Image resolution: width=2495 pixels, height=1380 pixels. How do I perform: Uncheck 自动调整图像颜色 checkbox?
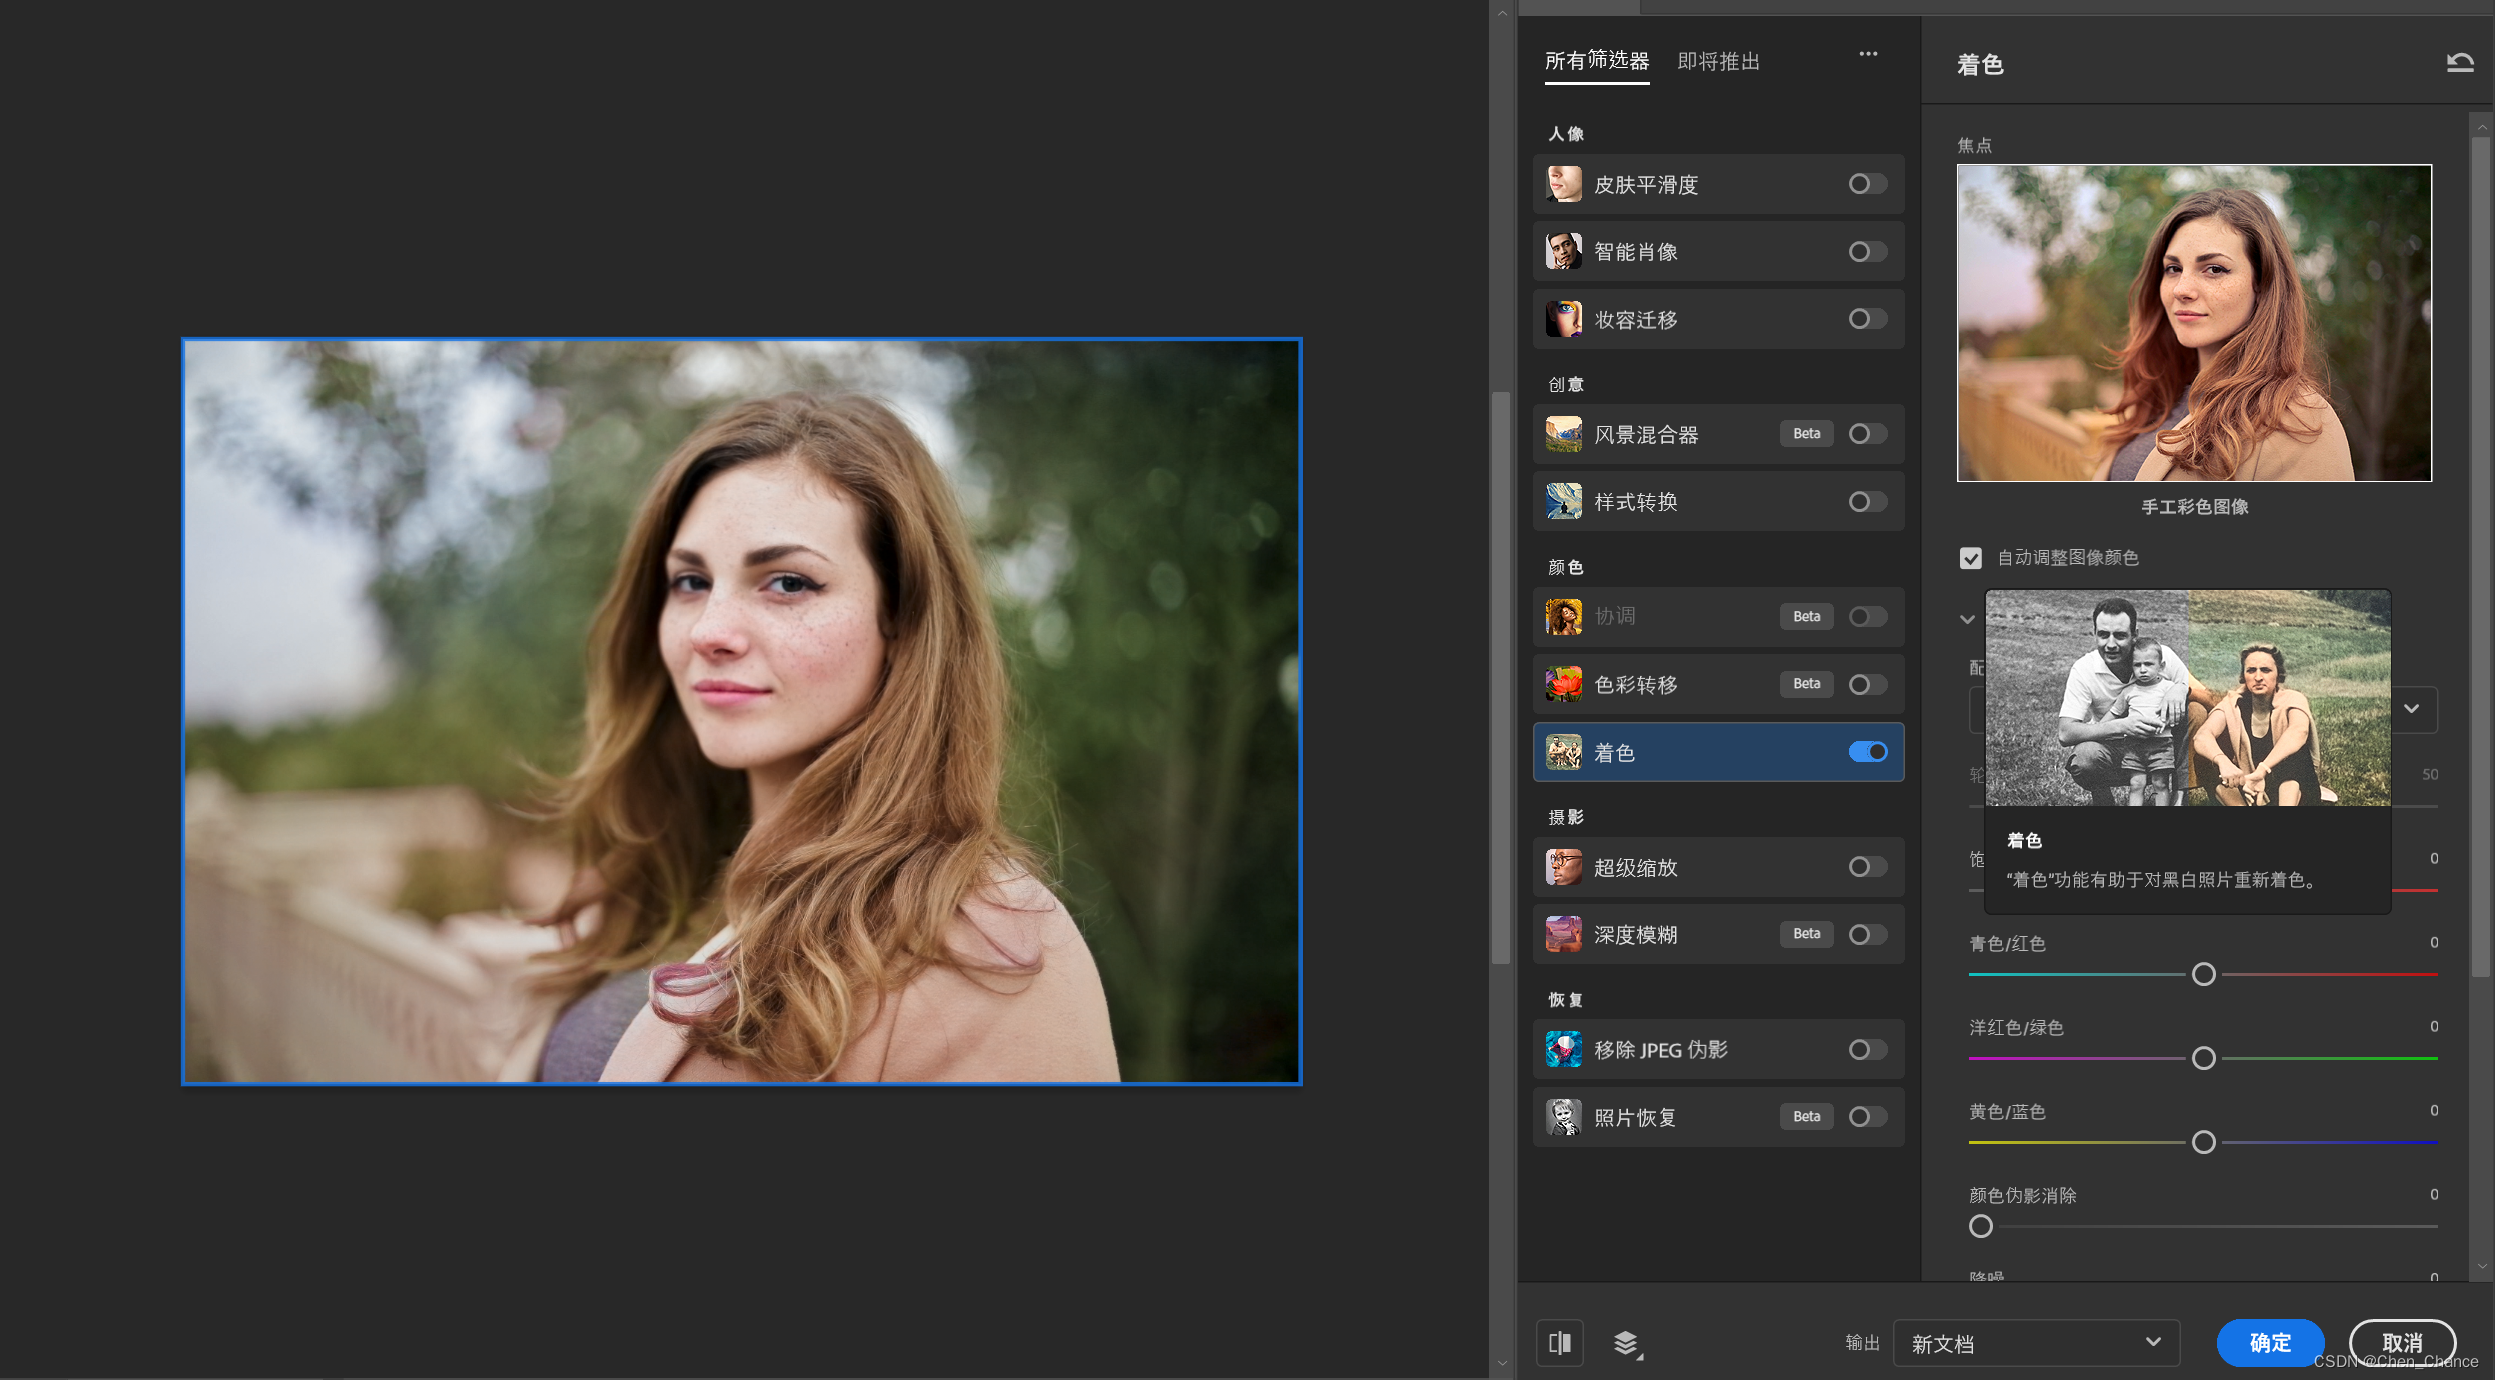click(x=1970, y=558)
